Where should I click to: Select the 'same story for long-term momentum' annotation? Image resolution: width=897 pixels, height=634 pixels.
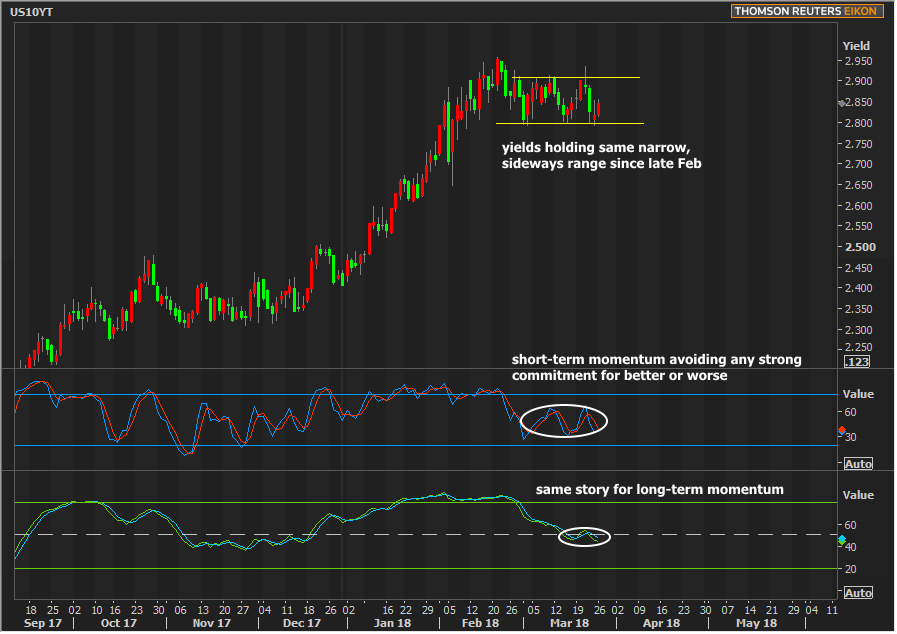[659, 490]
